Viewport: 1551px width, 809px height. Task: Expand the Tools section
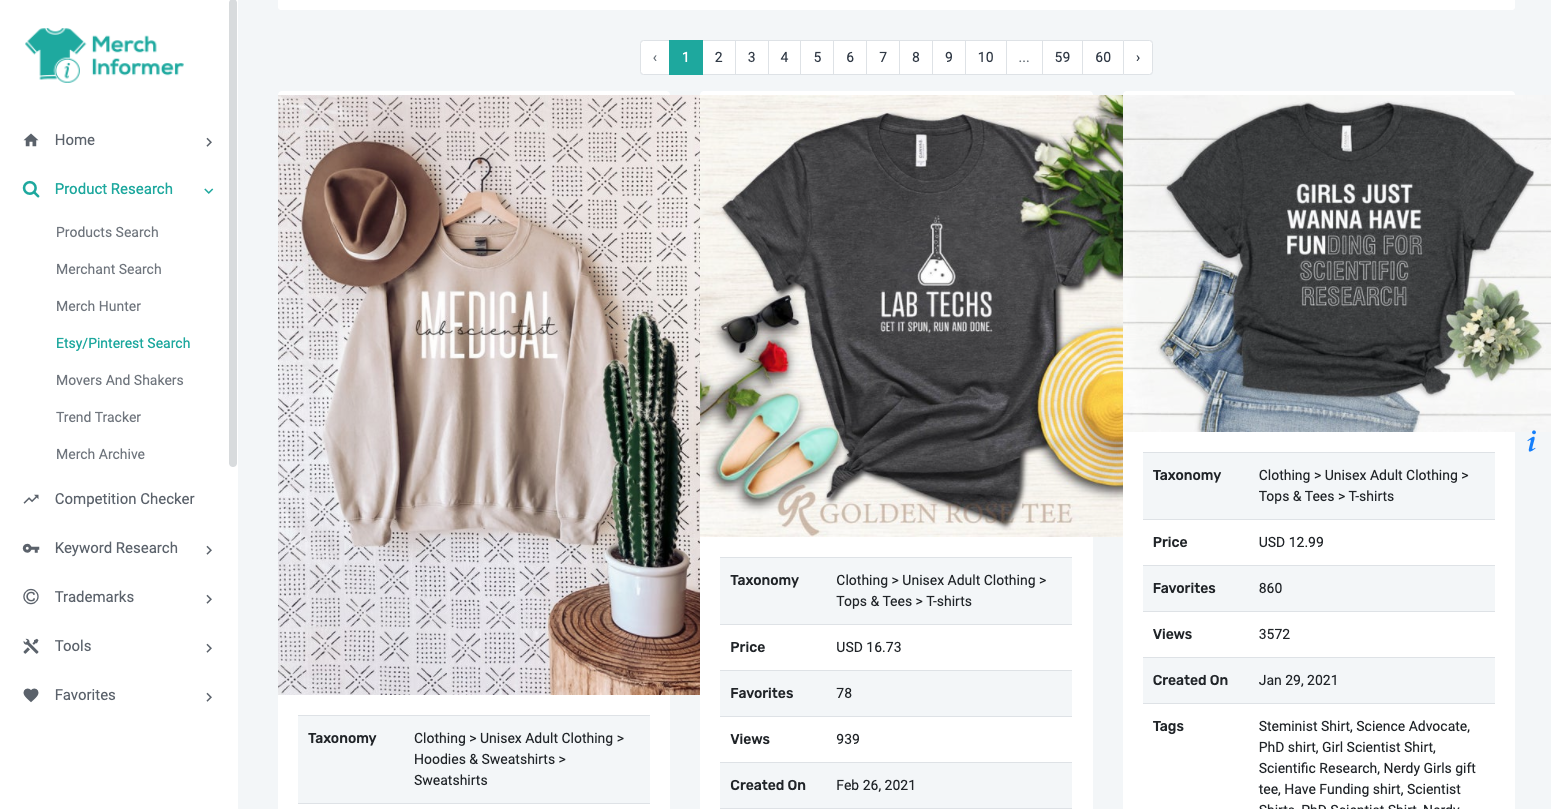[x=208, y=646]
